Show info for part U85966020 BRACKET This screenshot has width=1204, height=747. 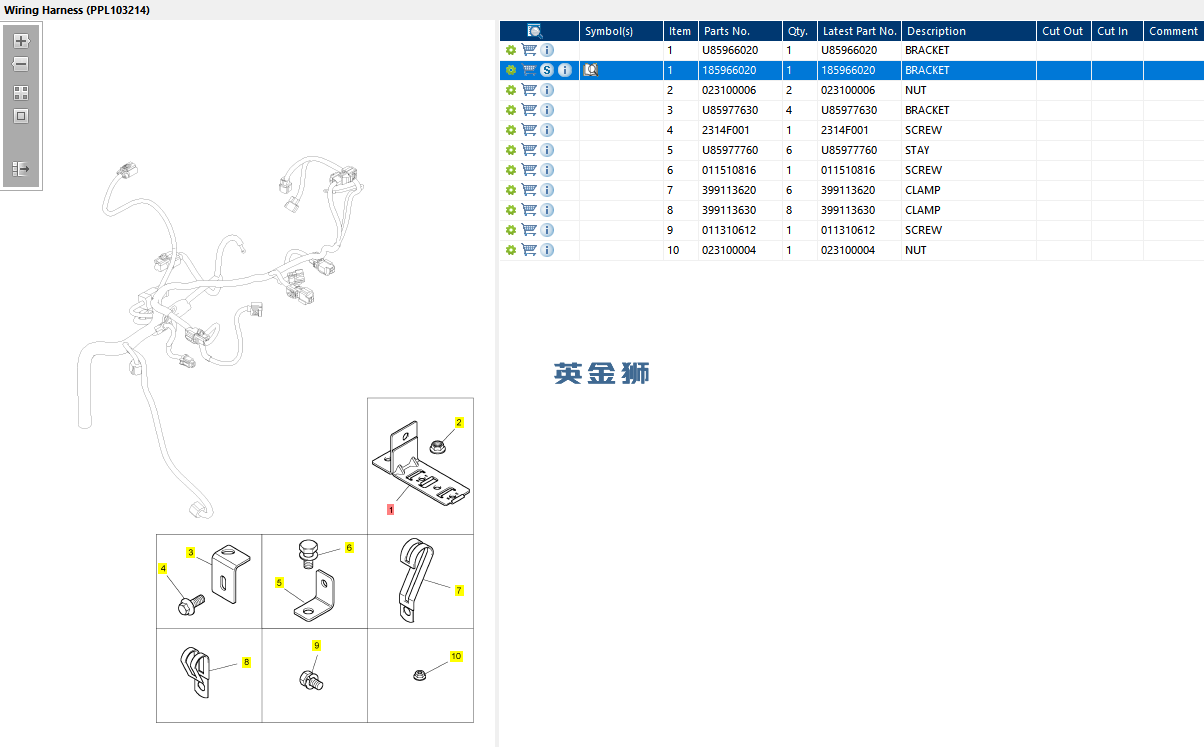(547, 50)
